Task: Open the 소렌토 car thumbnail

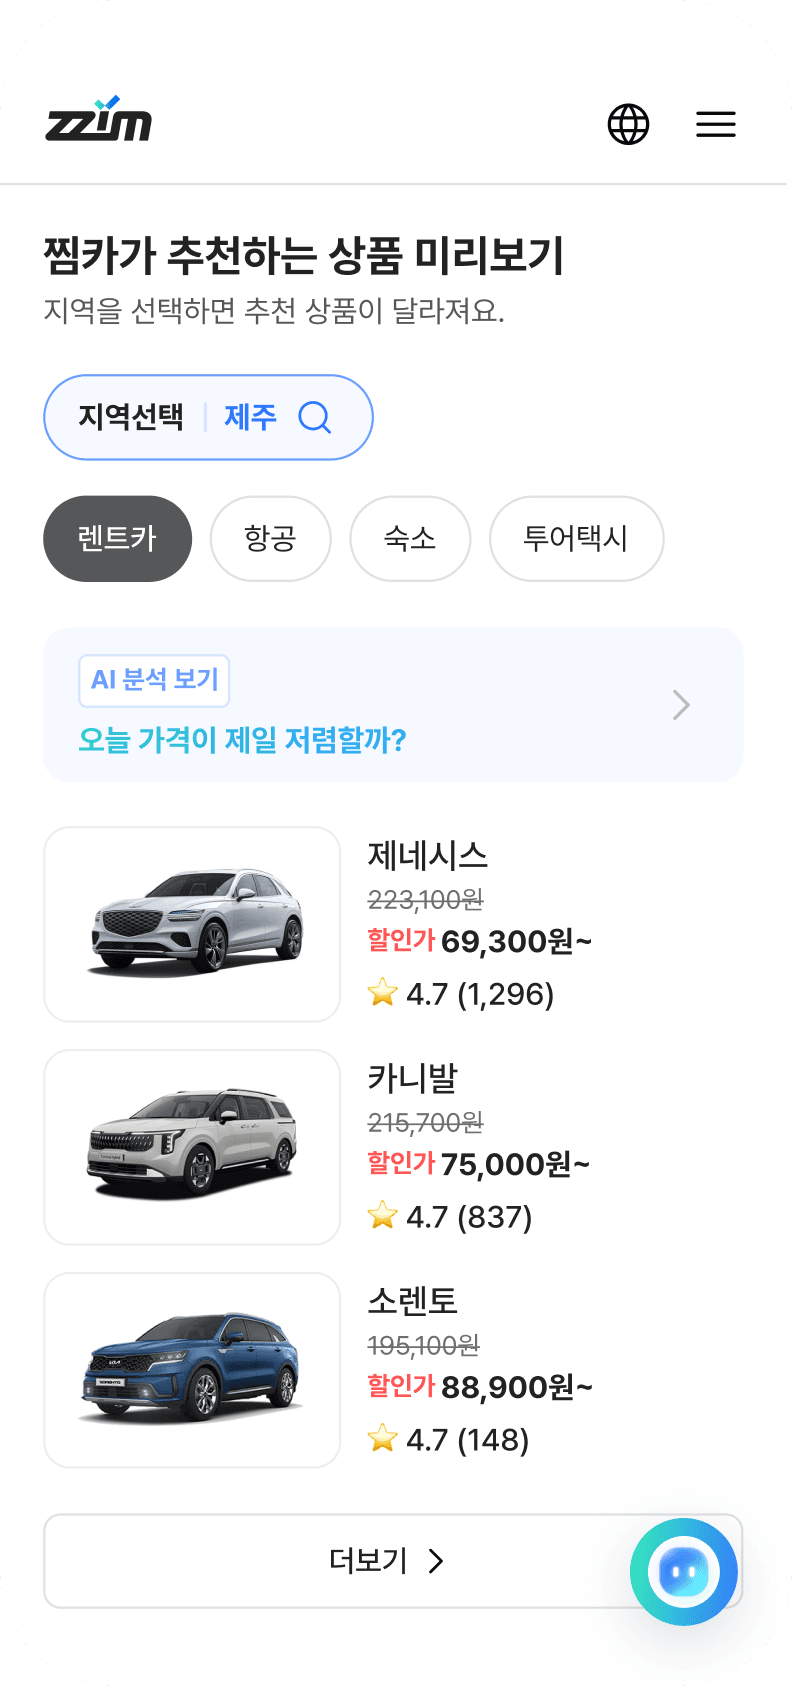Action: coord(192,1370)
